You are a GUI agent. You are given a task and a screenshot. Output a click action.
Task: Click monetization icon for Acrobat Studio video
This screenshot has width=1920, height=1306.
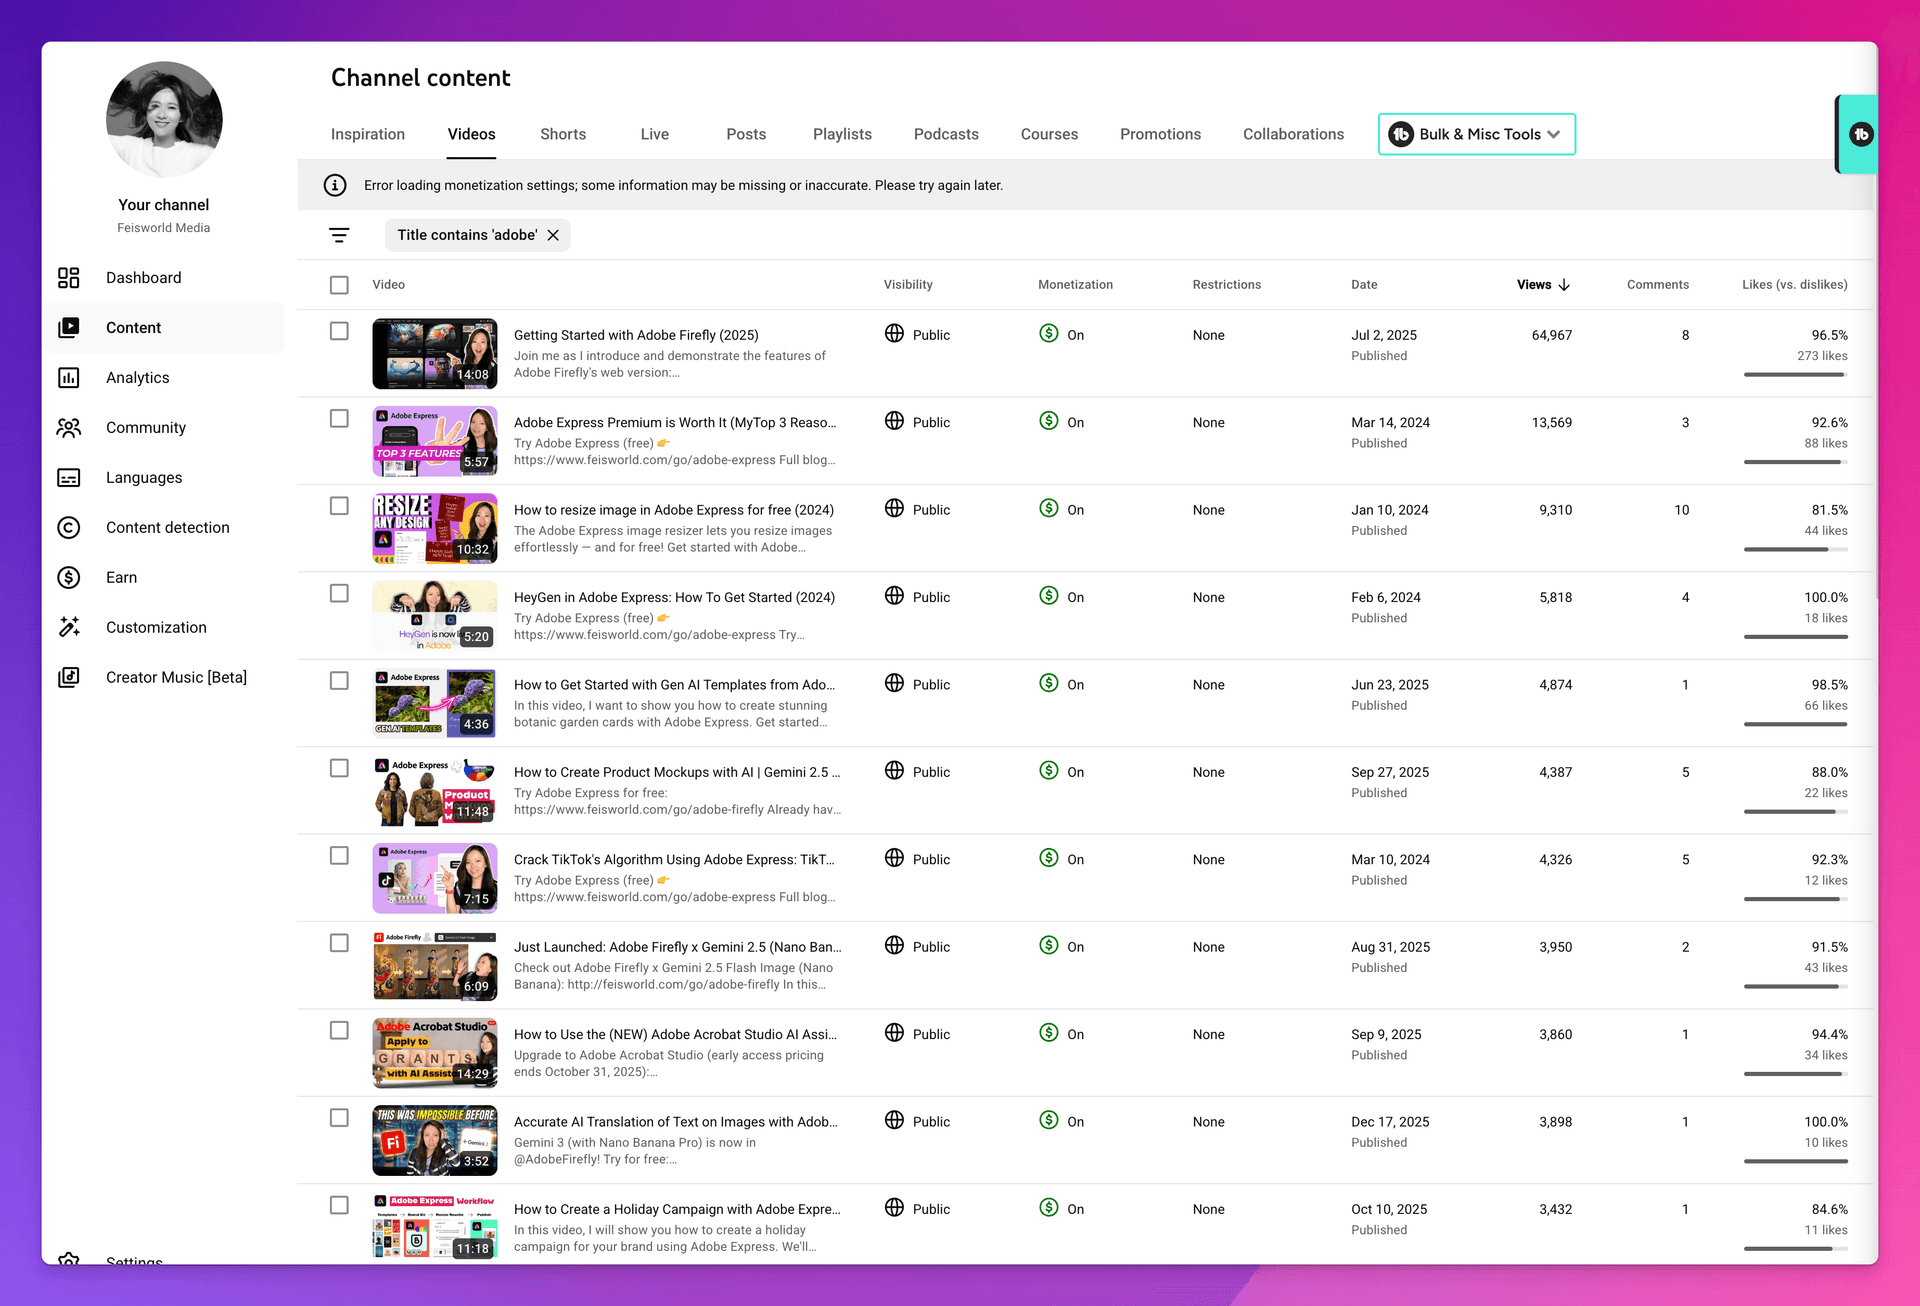point(1048,1033)
